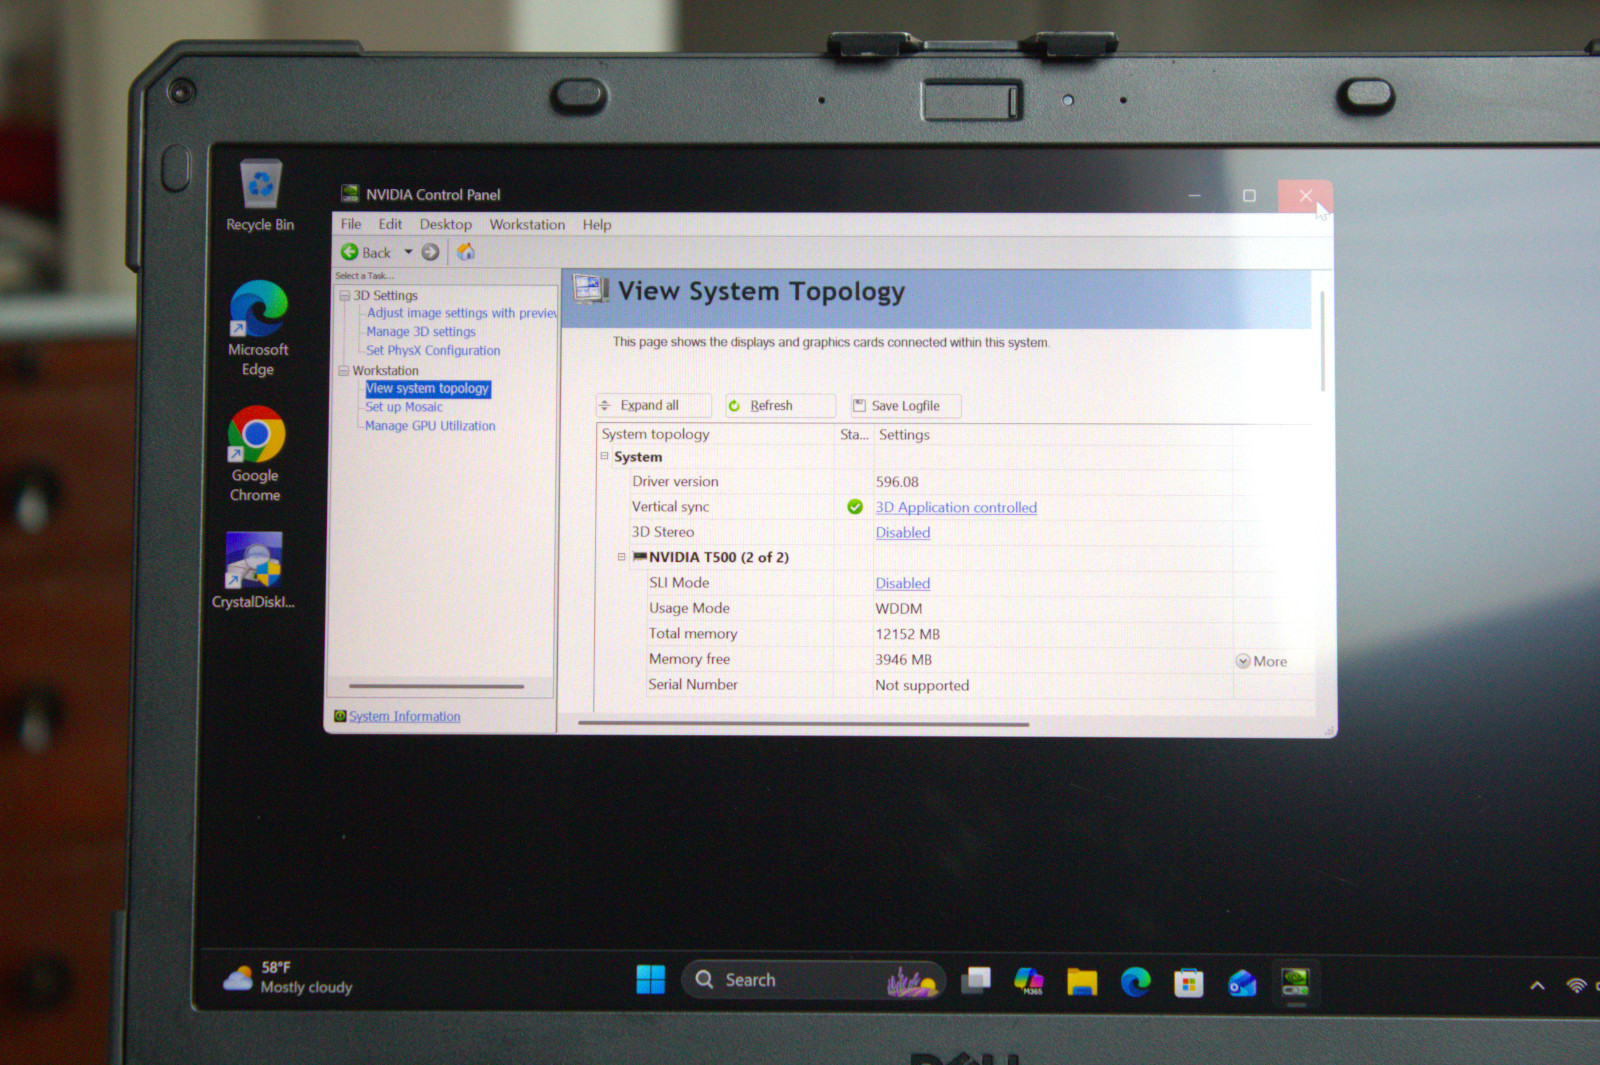Image resolution: width=1600 pixels, height=1065 pixels.
Task: Click Disabled link for 3D Stereo
Action: (903, 532)
